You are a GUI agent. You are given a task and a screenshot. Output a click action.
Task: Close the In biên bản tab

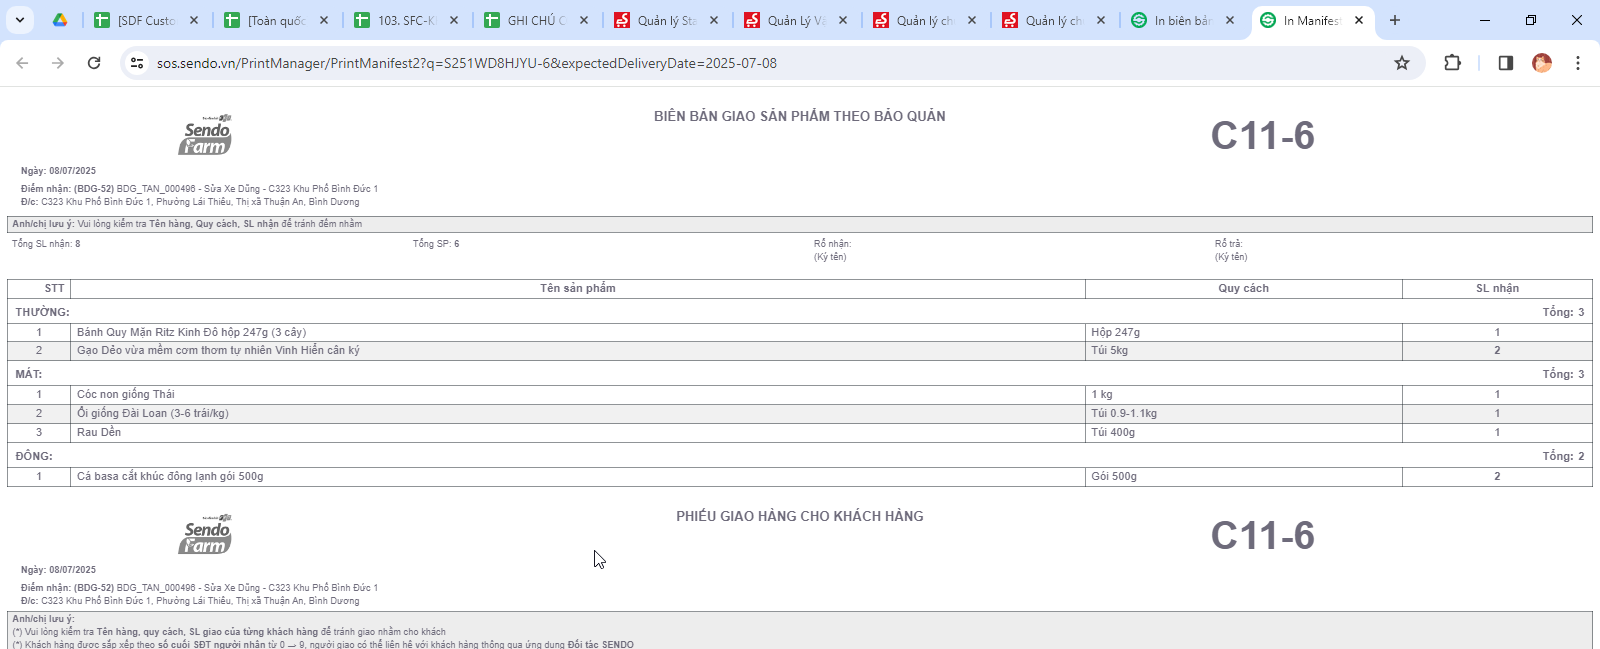point(1230,20)
